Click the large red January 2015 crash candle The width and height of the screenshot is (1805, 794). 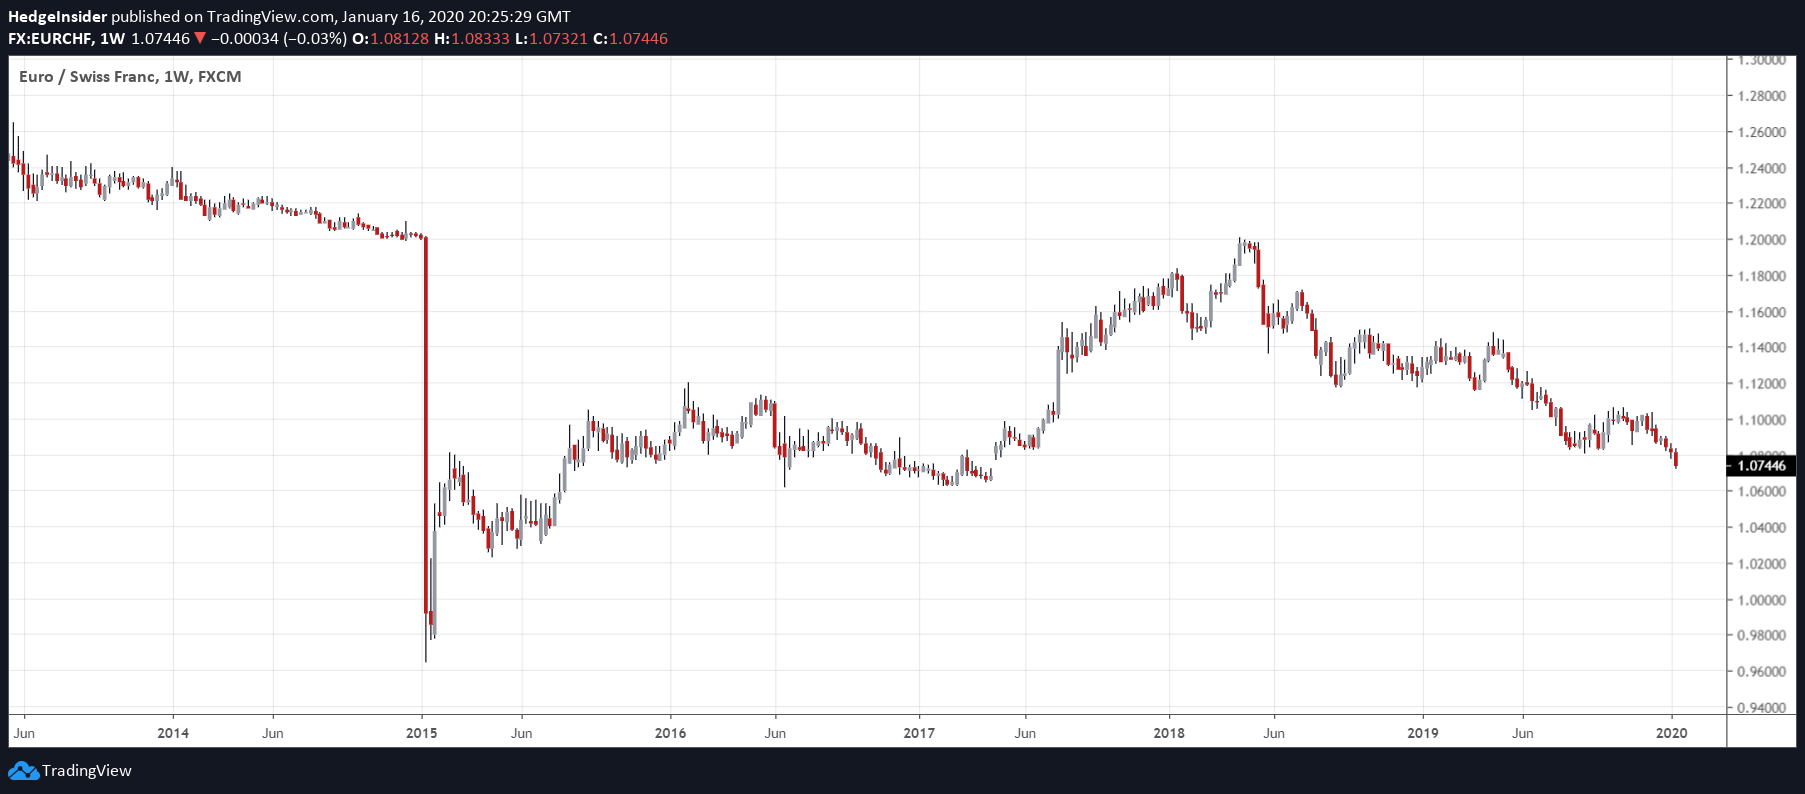[x=426, y=425]
